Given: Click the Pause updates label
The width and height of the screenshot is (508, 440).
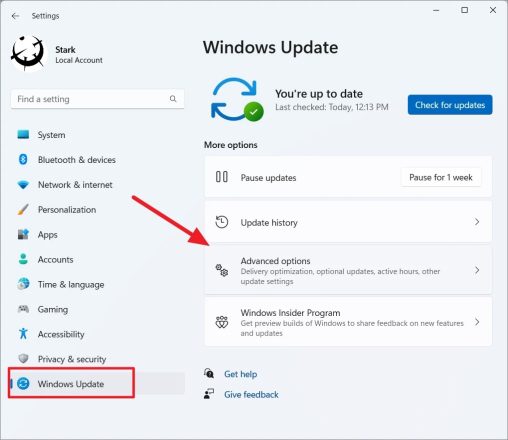Looking at the screenshot, I should click(x=268, y=178).
